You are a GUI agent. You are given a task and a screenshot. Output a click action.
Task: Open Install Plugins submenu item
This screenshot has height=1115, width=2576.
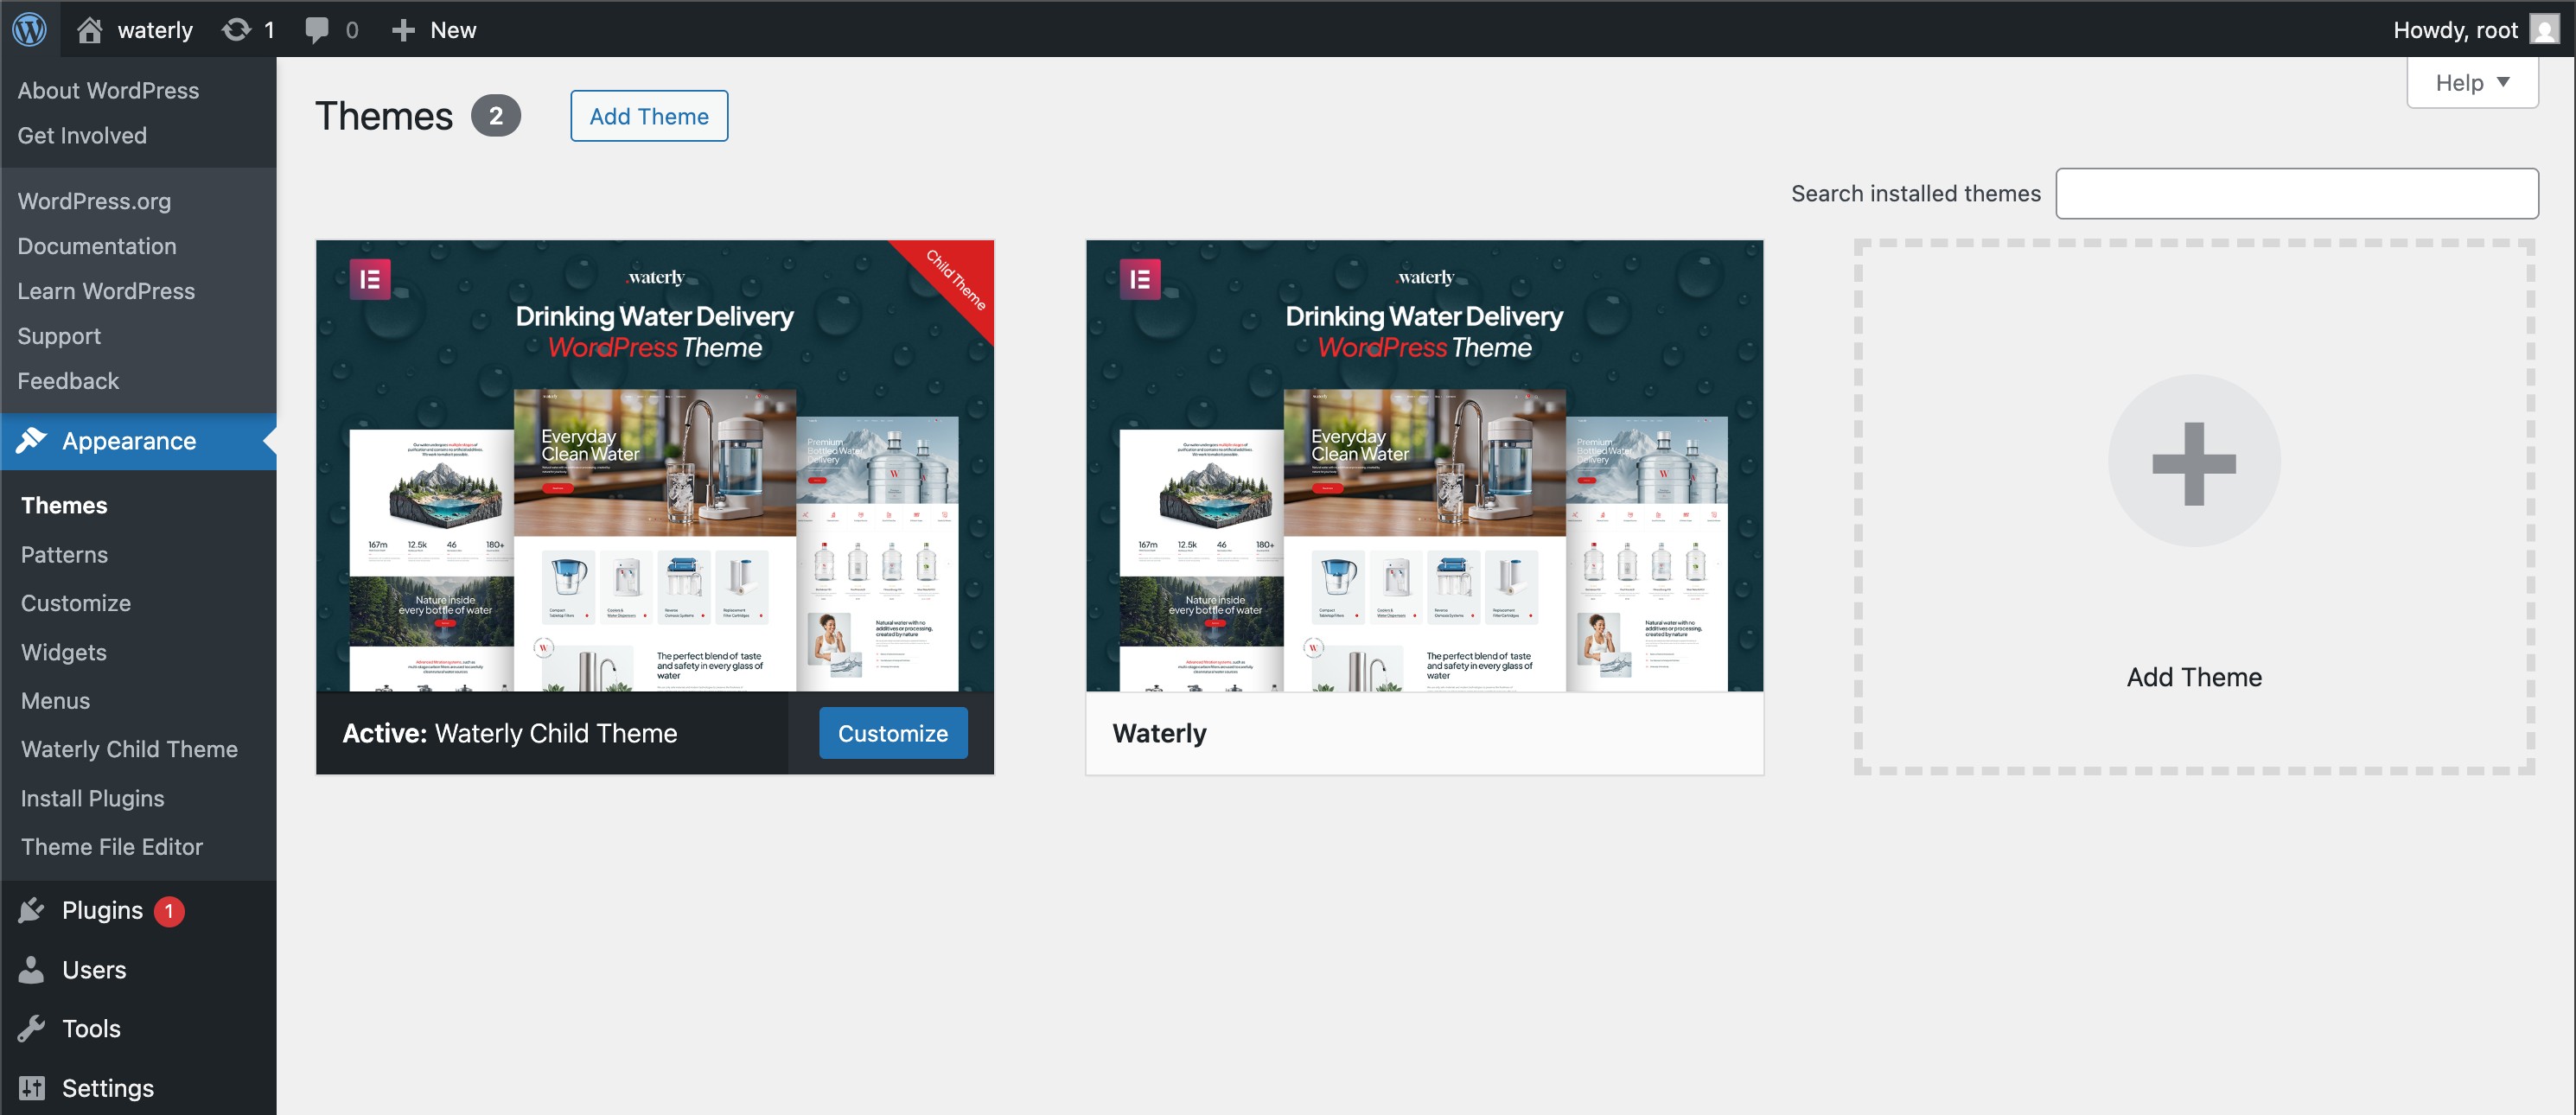93,798
